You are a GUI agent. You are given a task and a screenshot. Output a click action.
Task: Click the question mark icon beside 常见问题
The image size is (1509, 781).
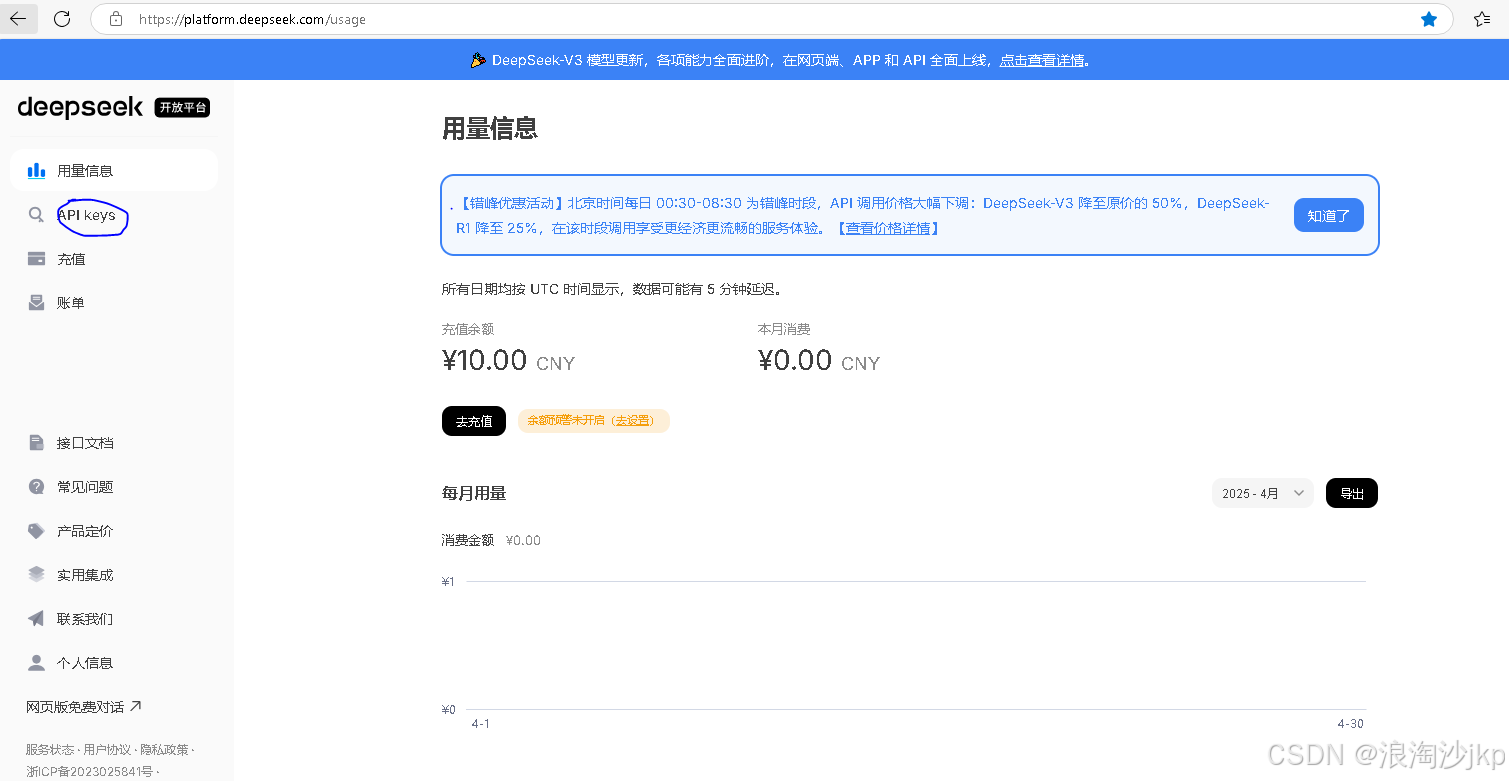[x=36, y=487]
